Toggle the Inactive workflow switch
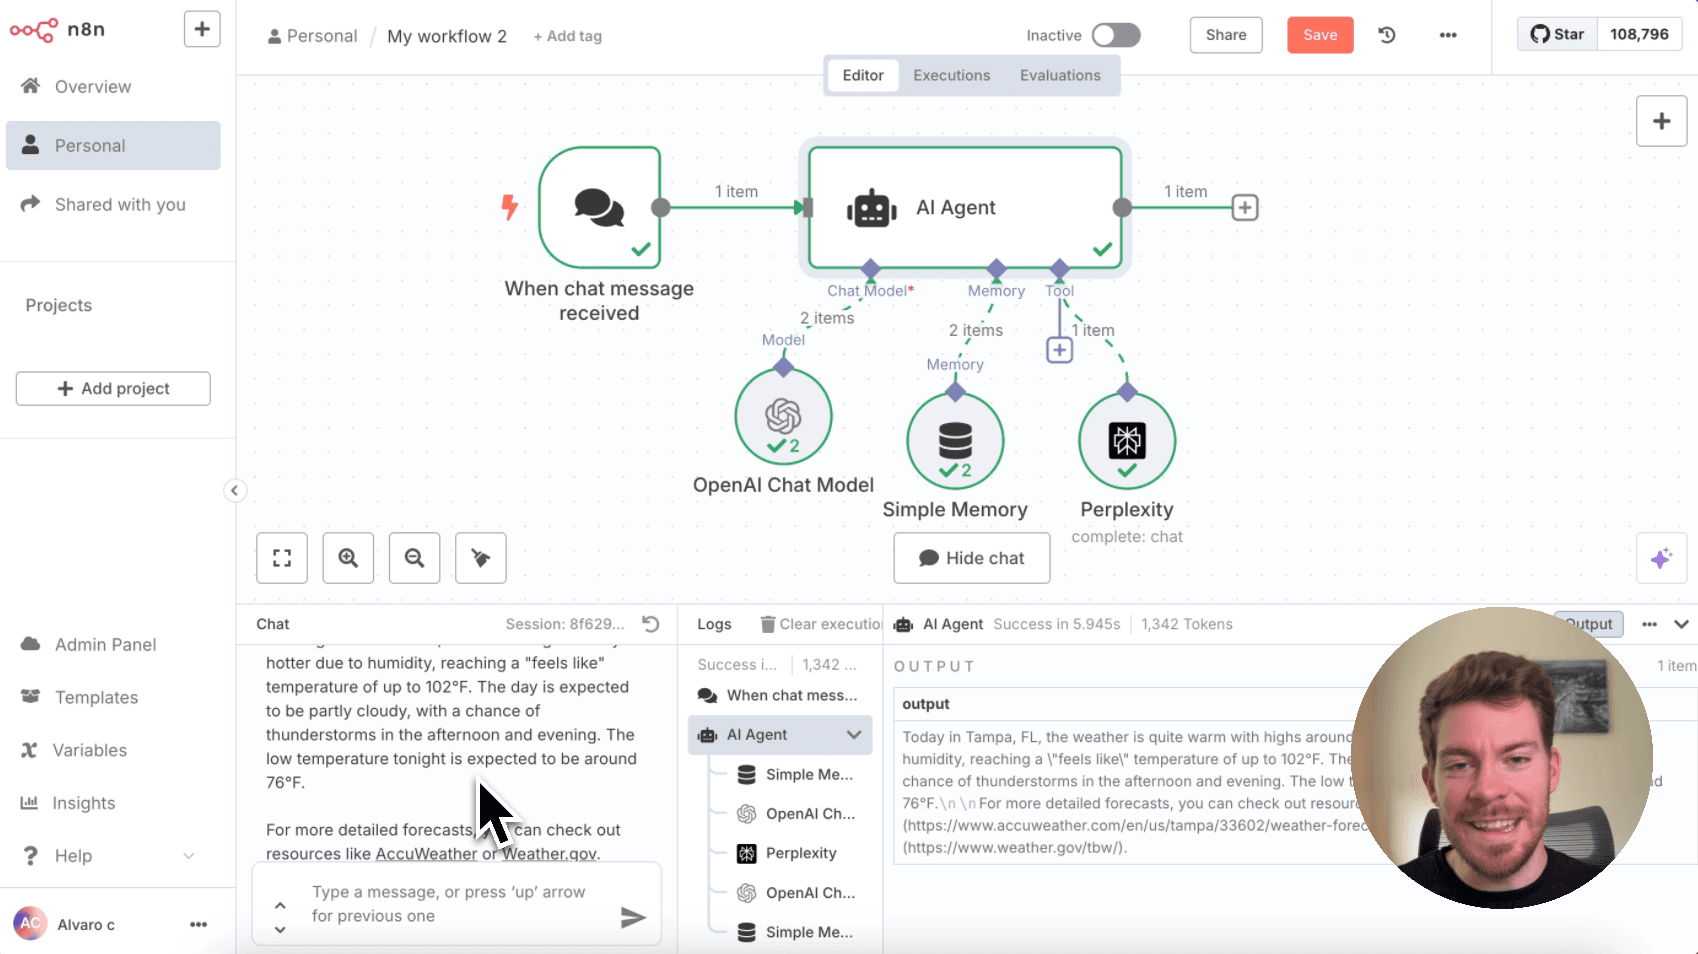Image resolution: width=1698 pixels, height=954 pixels. pyautogui.click(x=1116, y=35)
